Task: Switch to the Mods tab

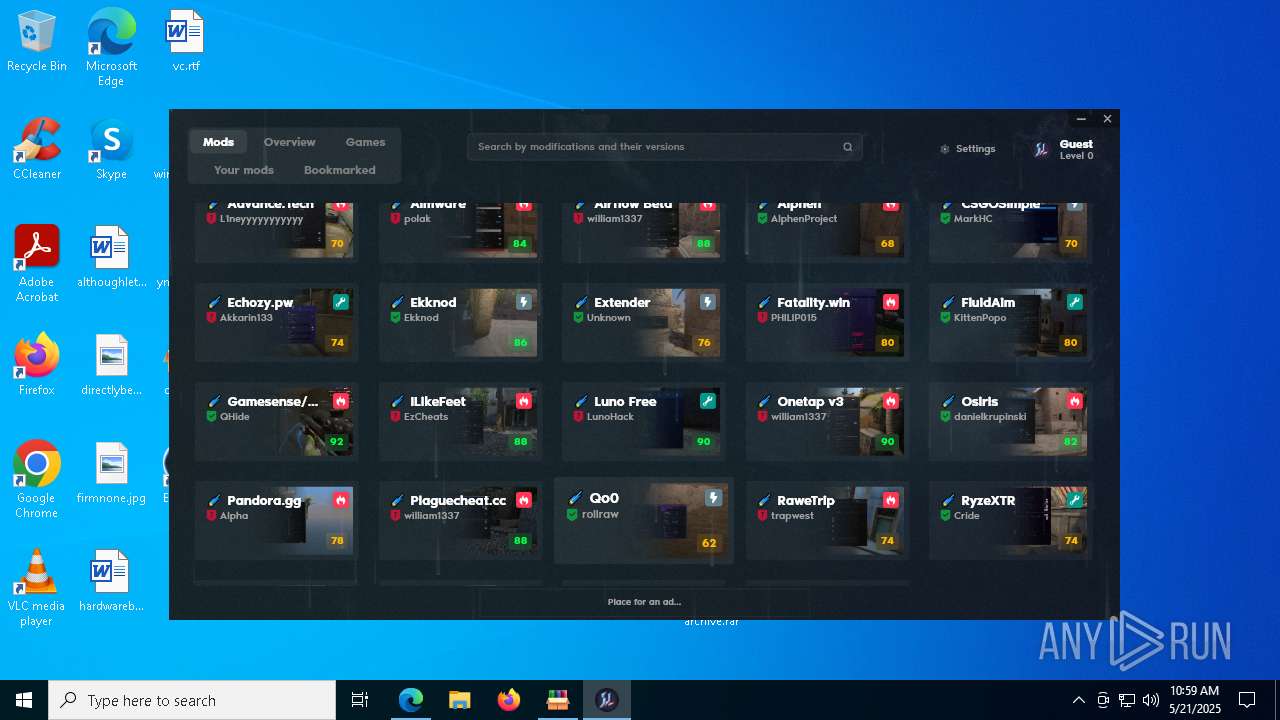Action: point(218,142)
